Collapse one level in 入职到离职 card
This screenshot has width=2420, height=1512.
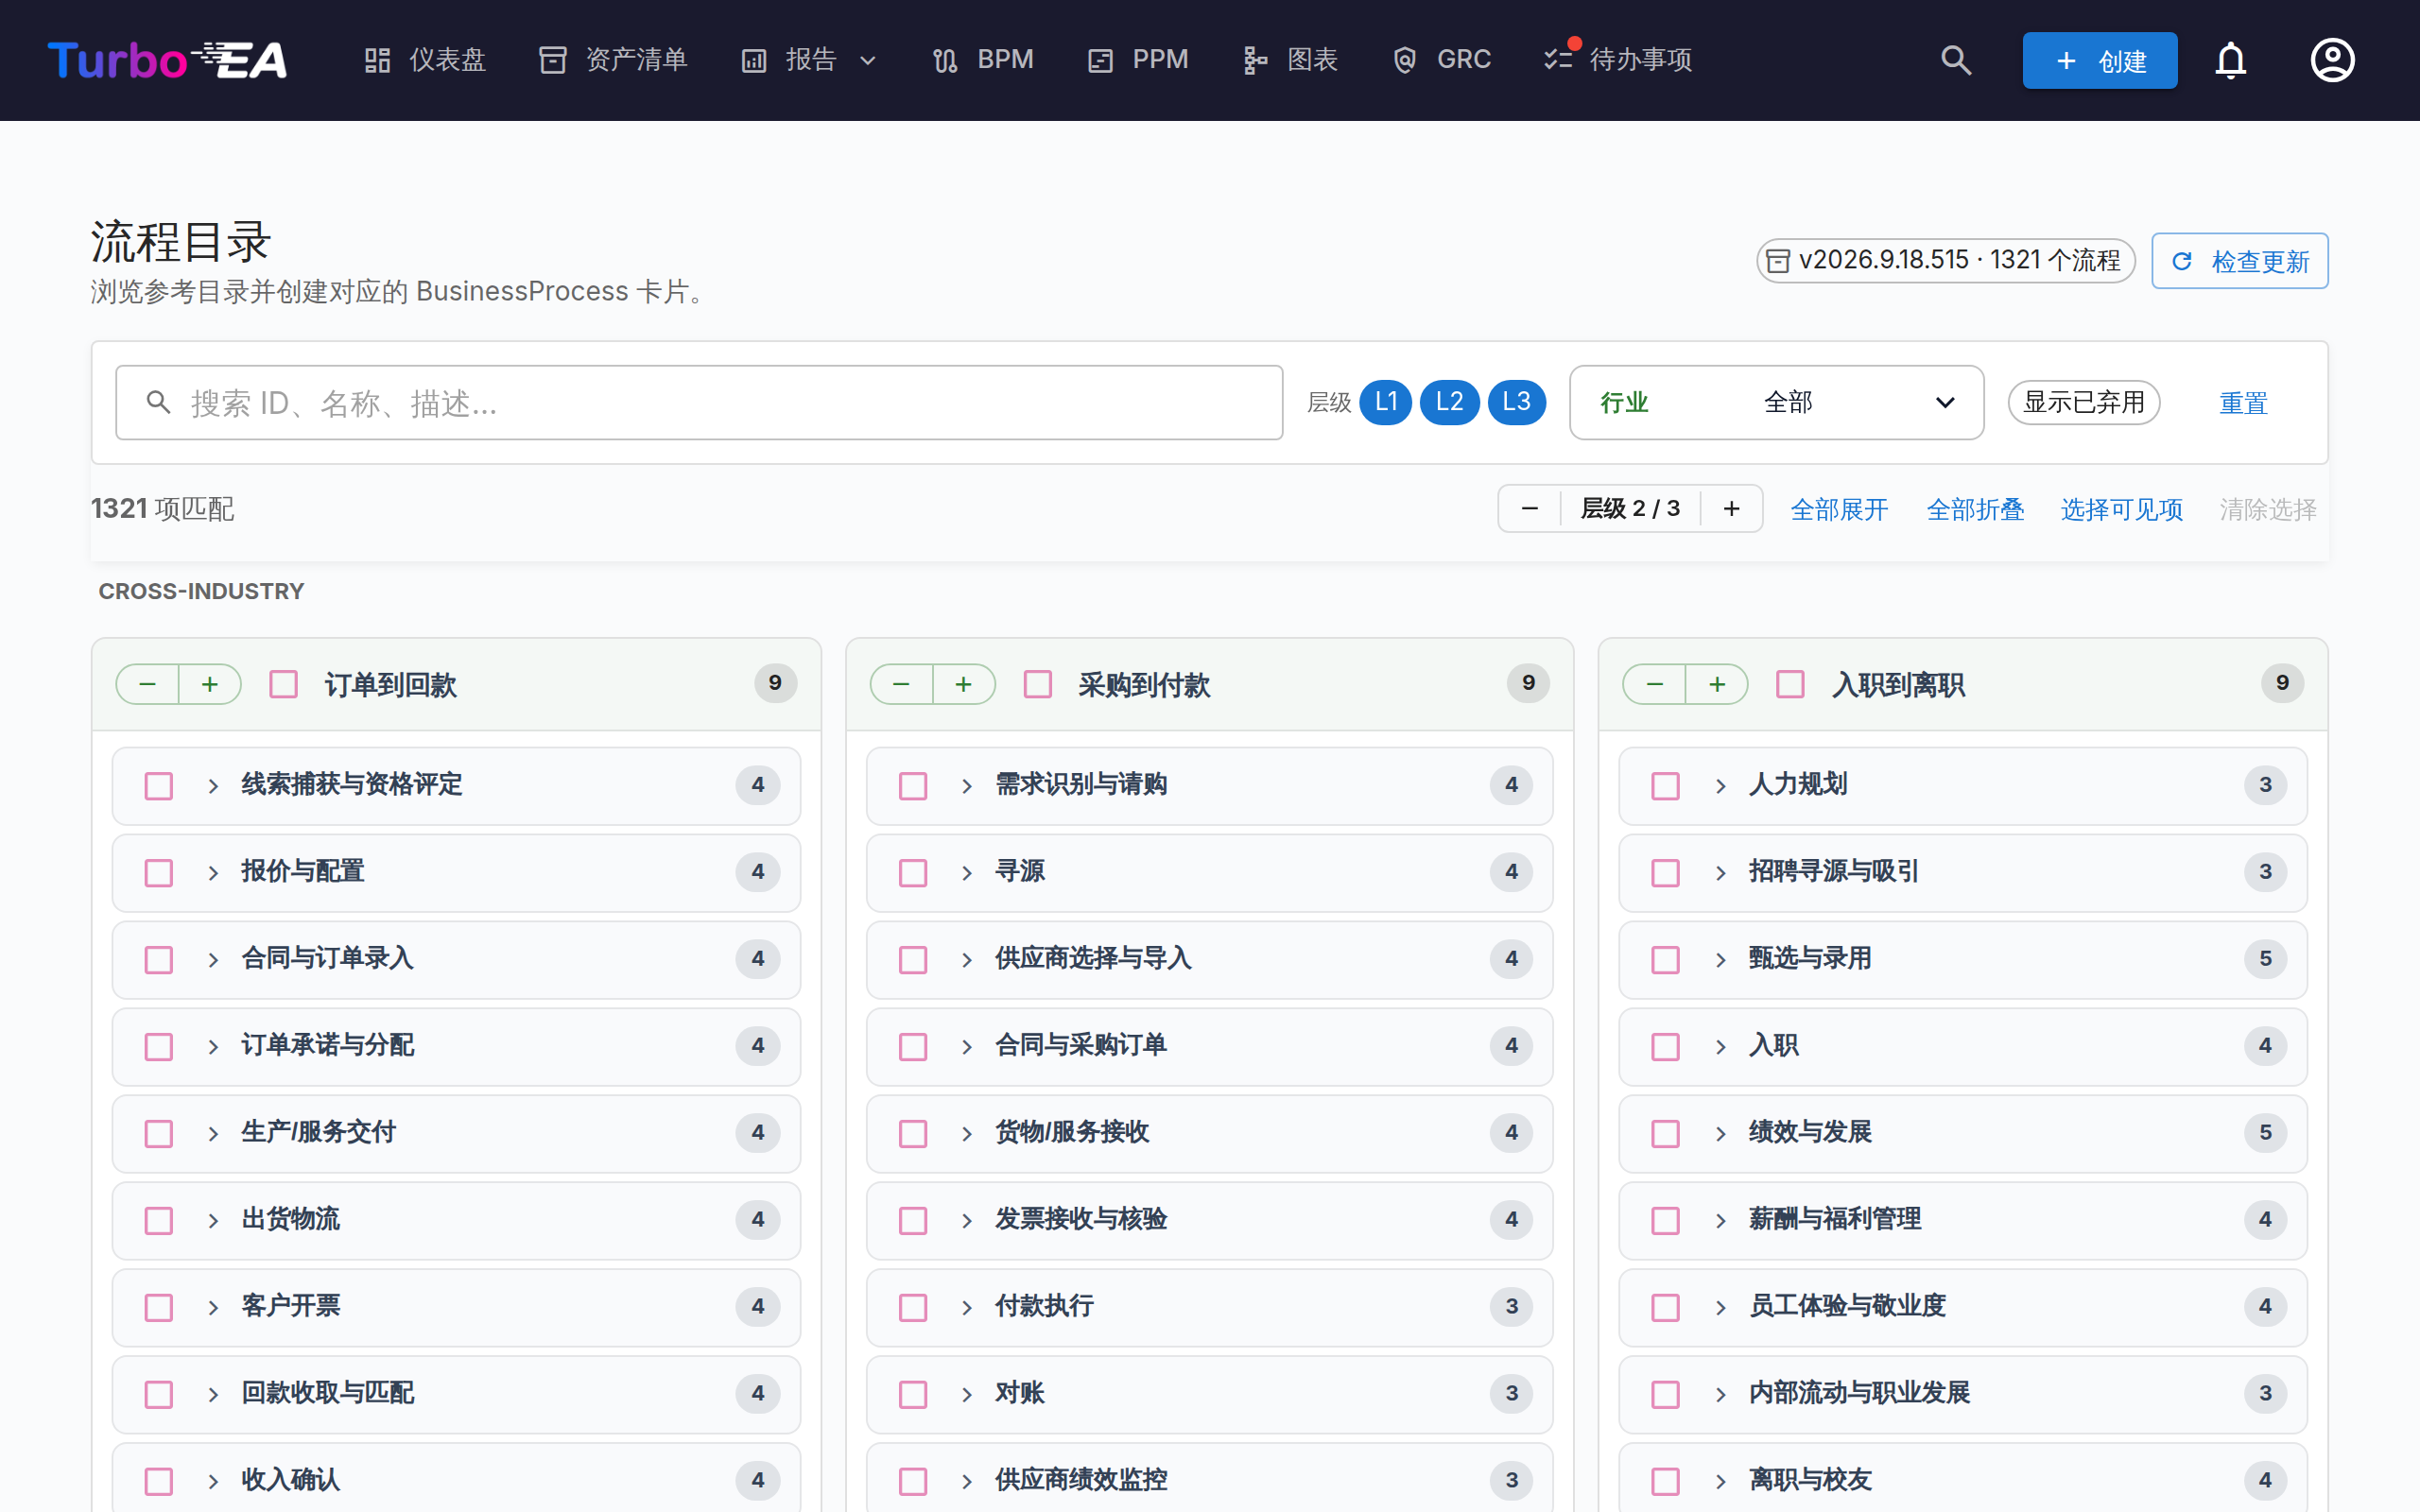tap(1655, 684)
